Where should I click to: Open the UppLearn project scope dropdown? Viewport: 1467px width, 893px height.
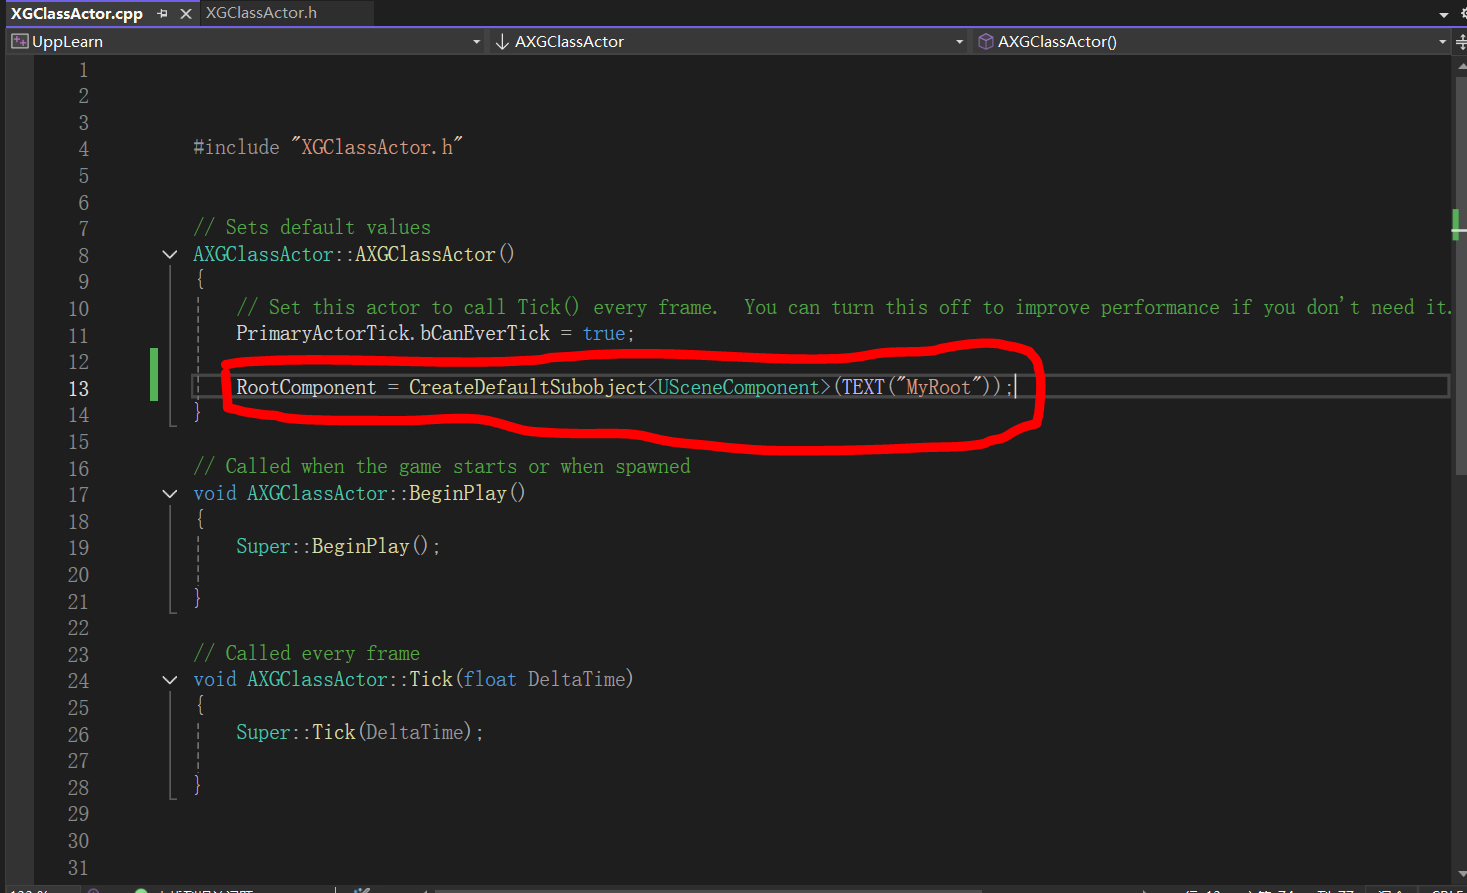pyautogui.click(x=476, y=42)
